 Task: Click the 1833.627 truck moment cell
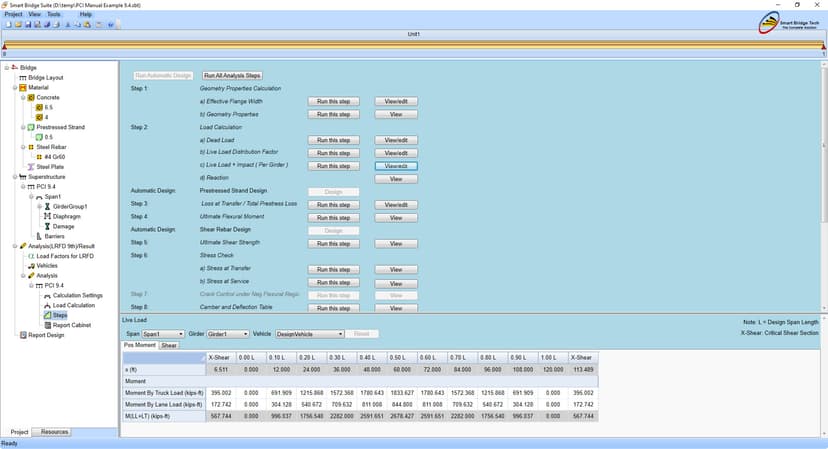tap(402, 393)
